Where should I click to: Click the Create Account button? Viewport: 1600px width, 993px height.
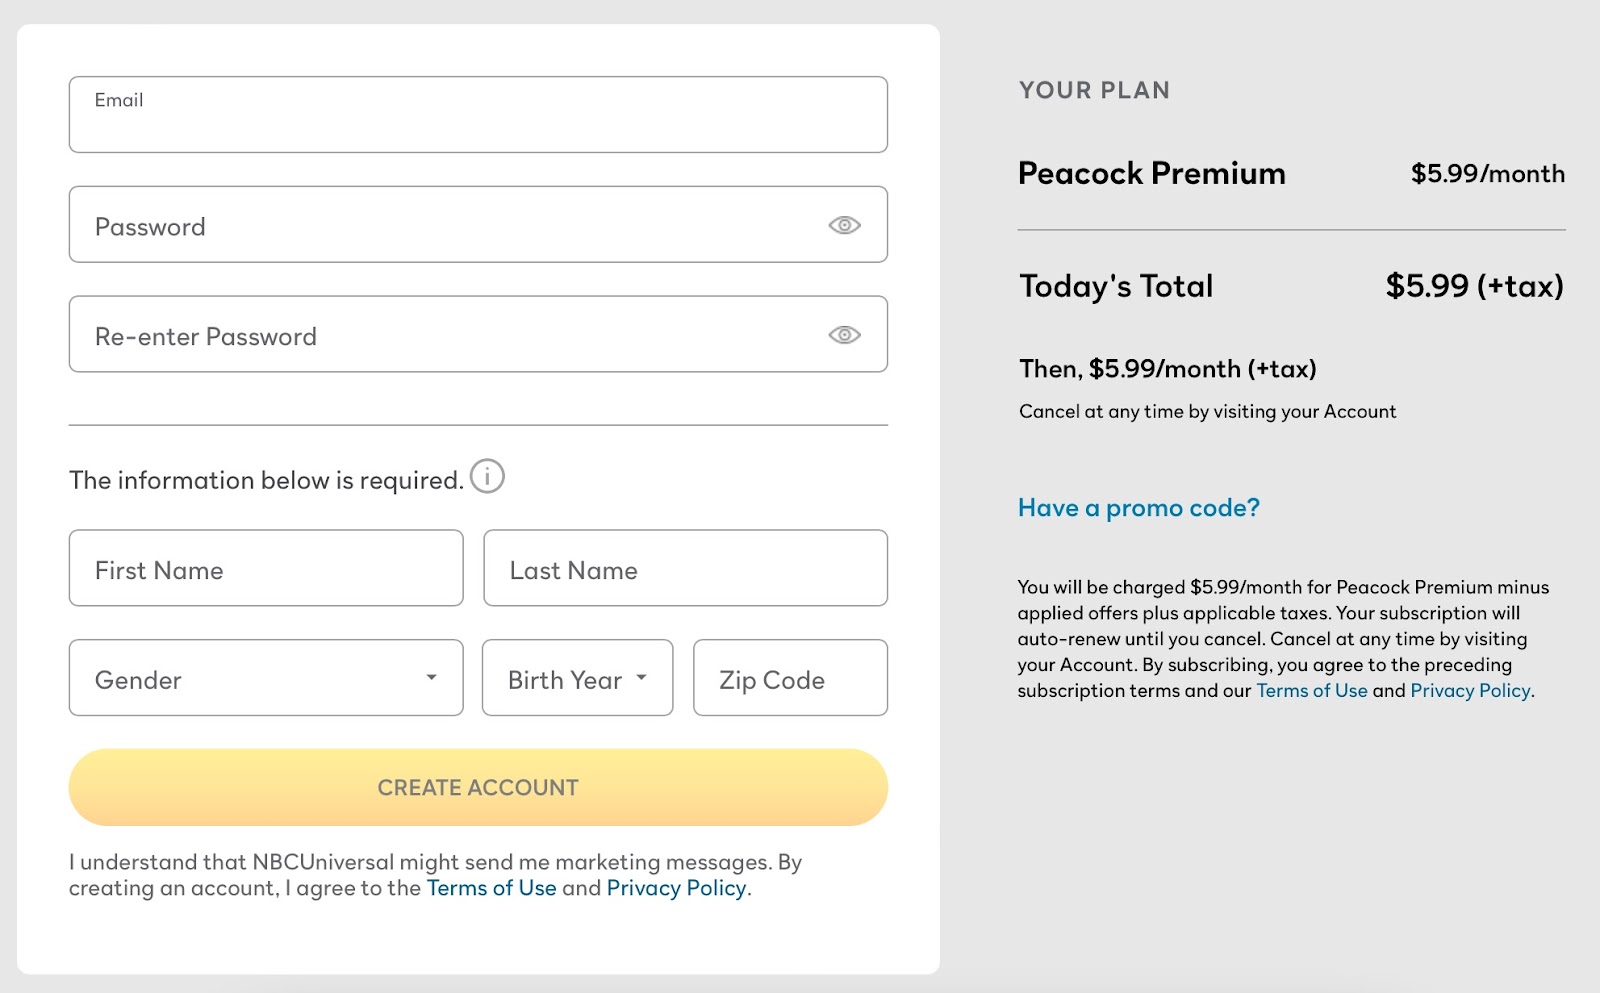[478, 788]
